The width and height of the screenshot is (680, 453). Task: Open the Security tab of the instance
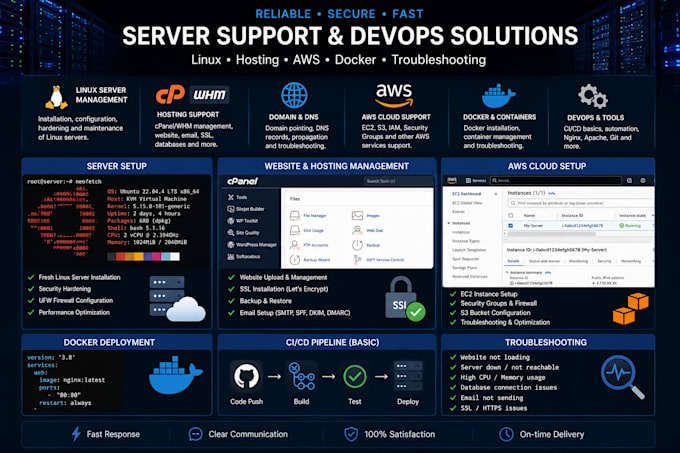click(605, 261)
